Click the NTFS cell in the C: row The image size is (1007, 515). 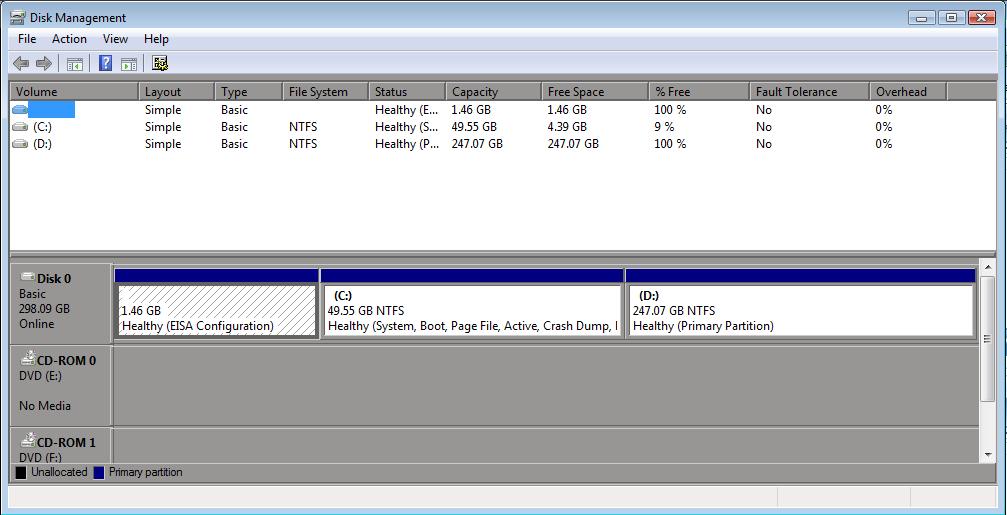point(303,127)
